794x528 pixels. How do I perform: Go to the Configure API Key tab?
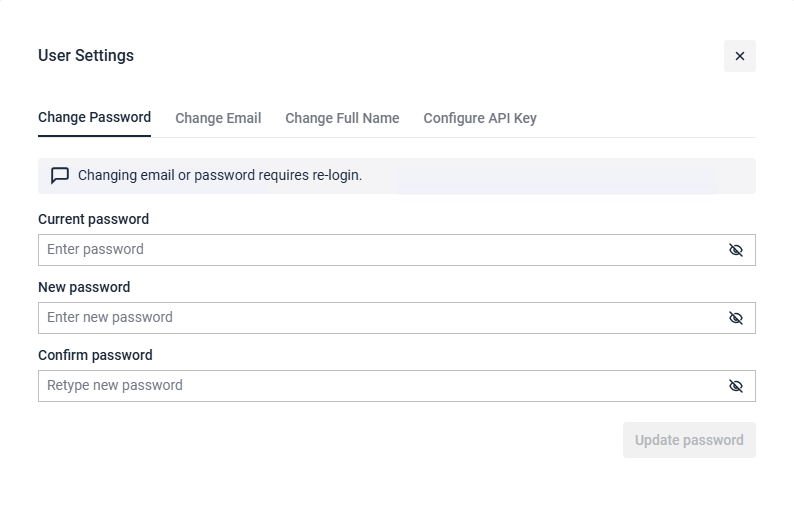(x=480, y=118)
